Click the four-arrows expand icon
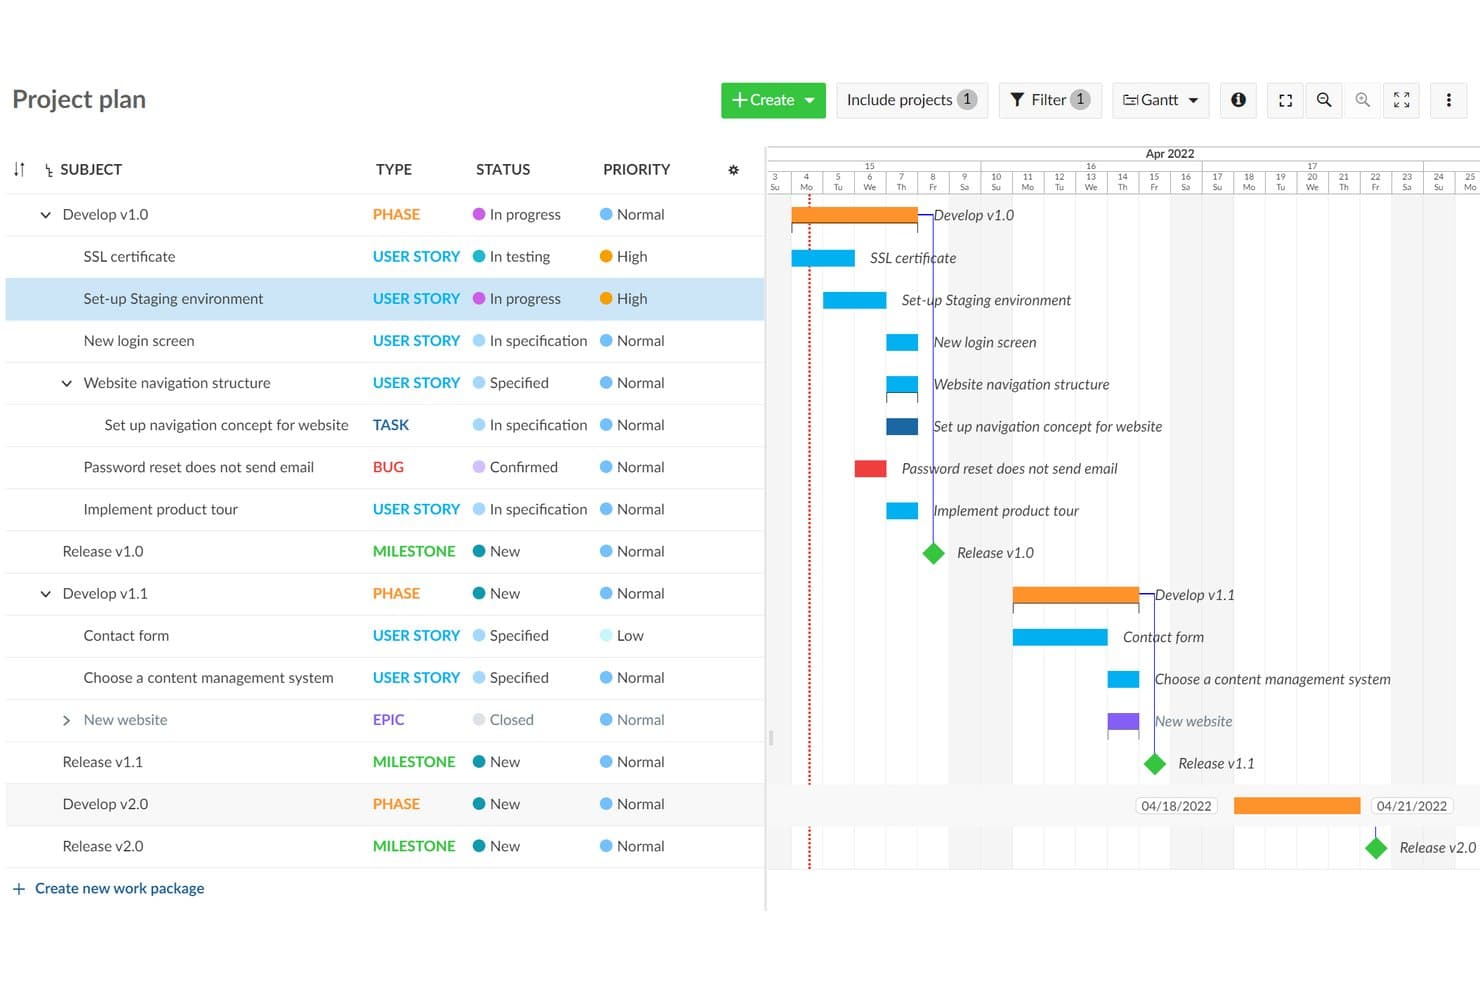 (1401, 100)
